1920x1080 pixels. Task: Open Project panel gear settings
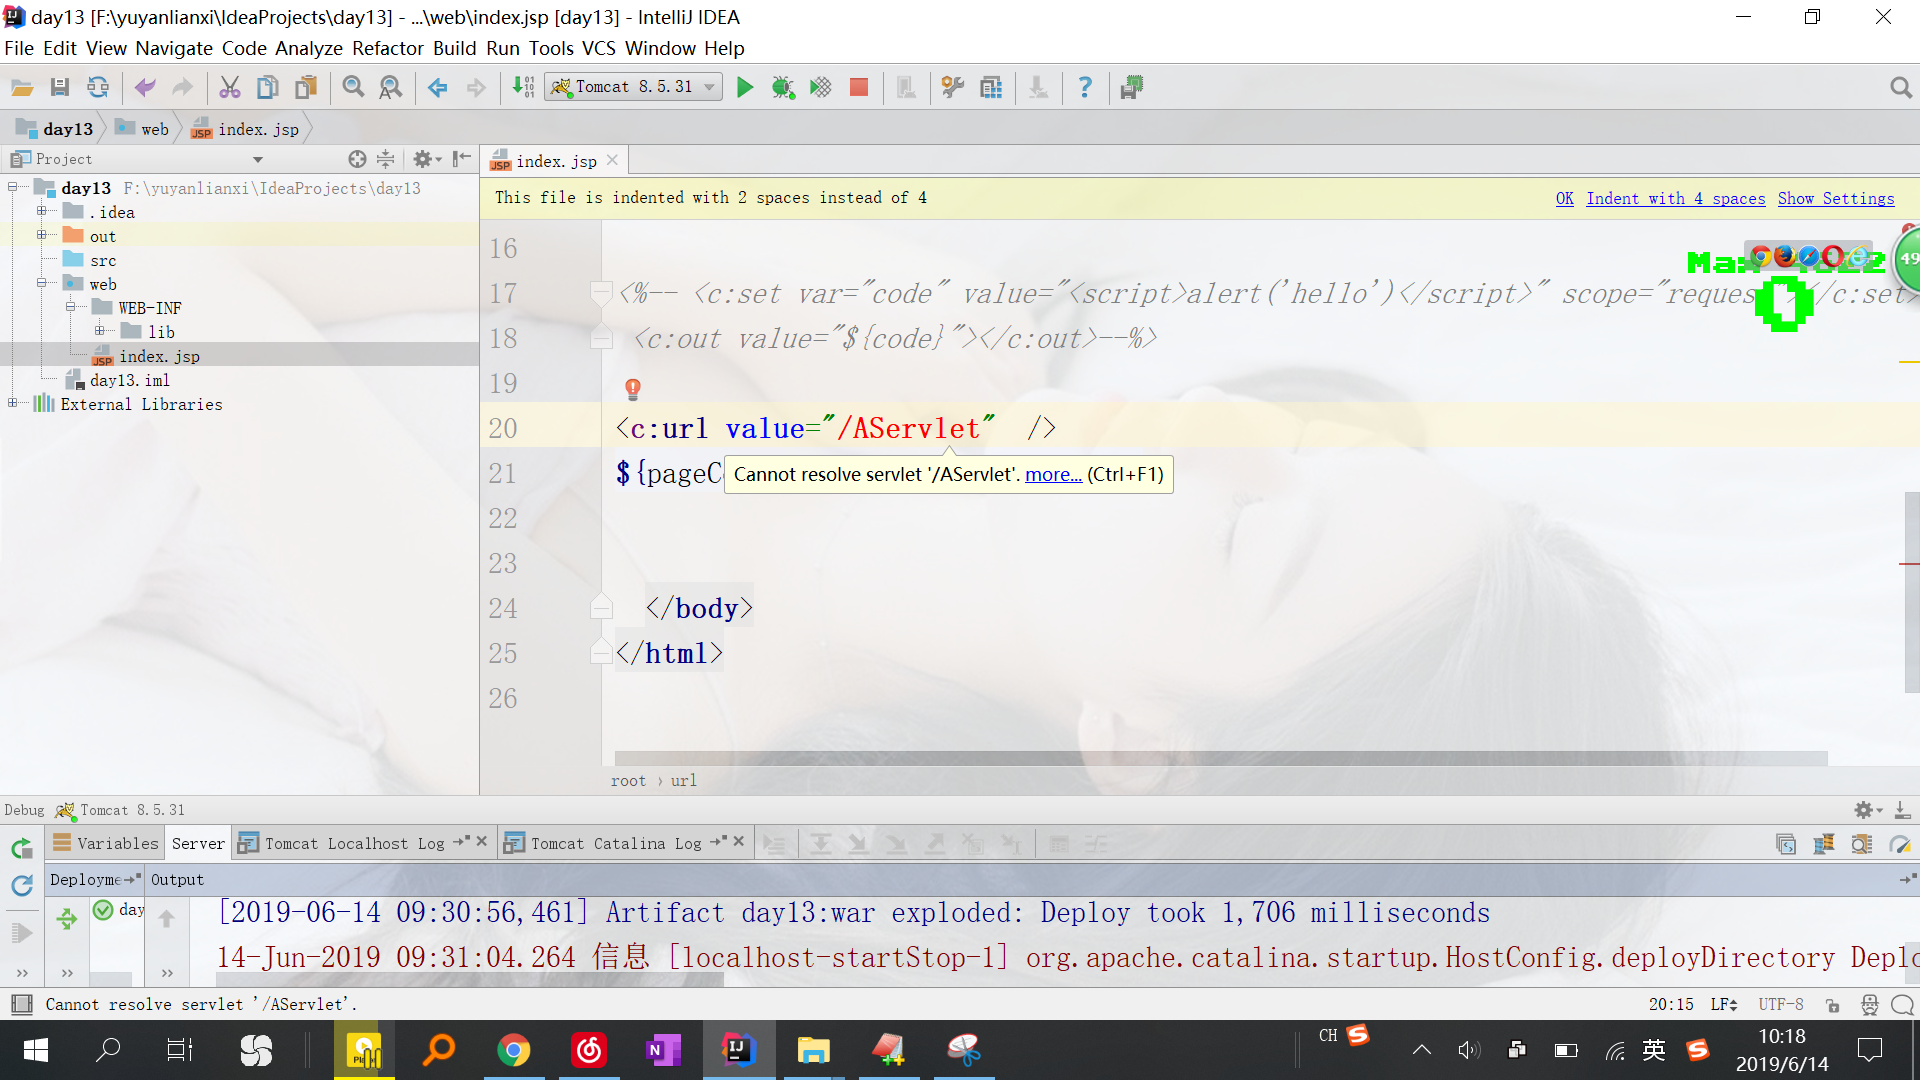click(x=427, y=159)
